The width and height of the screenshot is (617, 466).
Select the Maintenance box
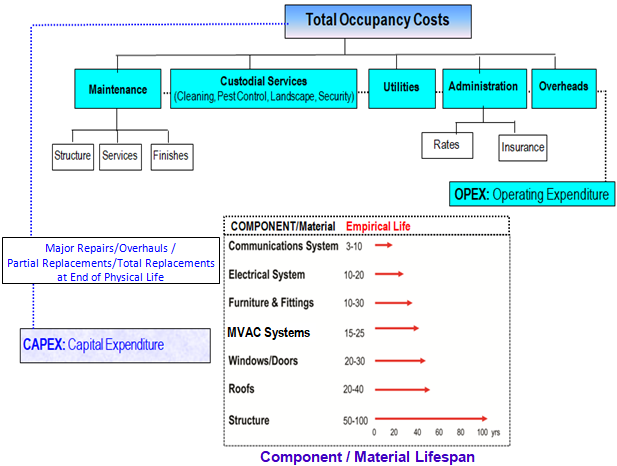pos(117,89)
